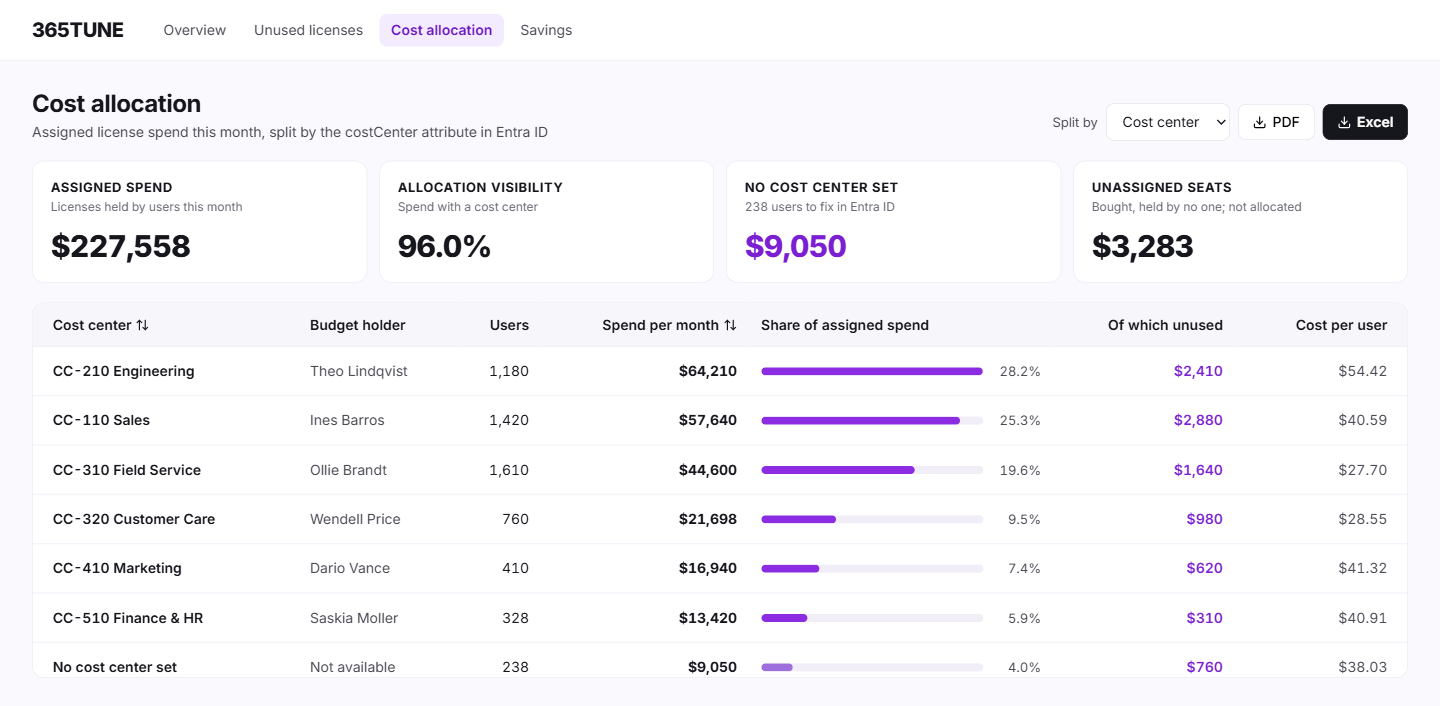
Task: Click the CC-110 Sales share bar
Action: coord(872,420)
